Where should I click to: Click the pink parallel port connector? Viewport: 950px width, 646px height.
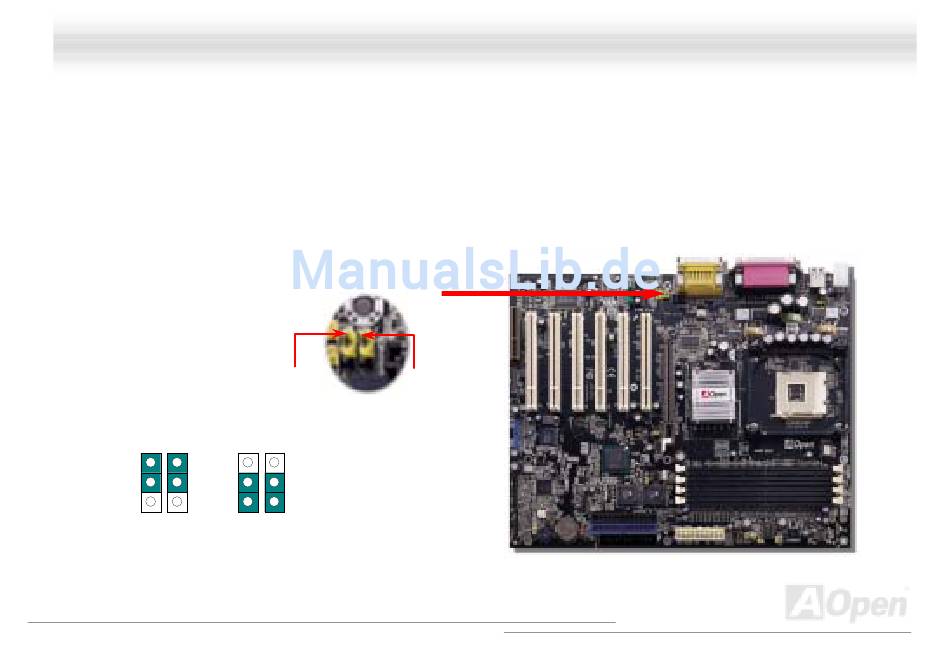[765, 274]
